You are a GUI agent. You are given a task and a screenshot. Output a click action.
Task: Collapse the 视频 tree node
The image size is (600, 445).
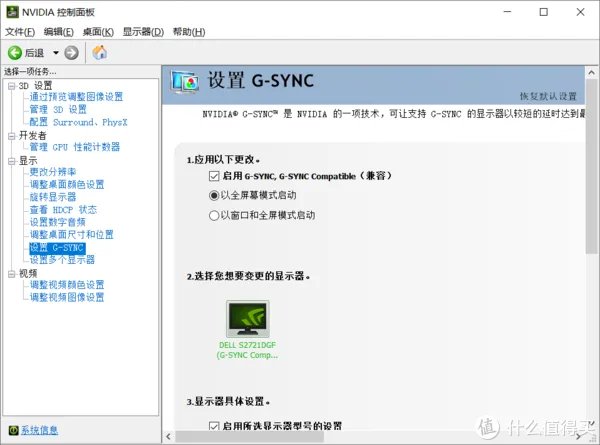click(x=11, y=274)
